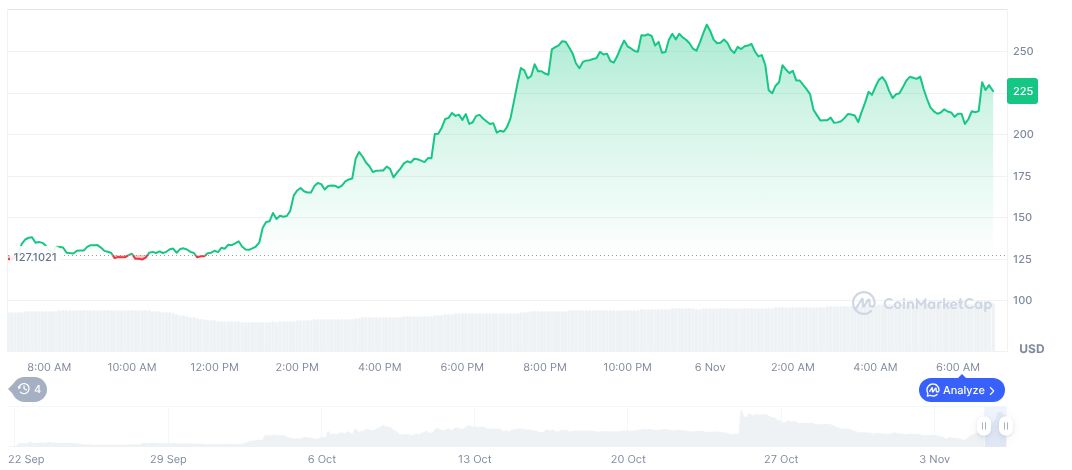Screen dimensions: 1072x470
Task: Click the 127.1021 opening price label
Action: 34,257
